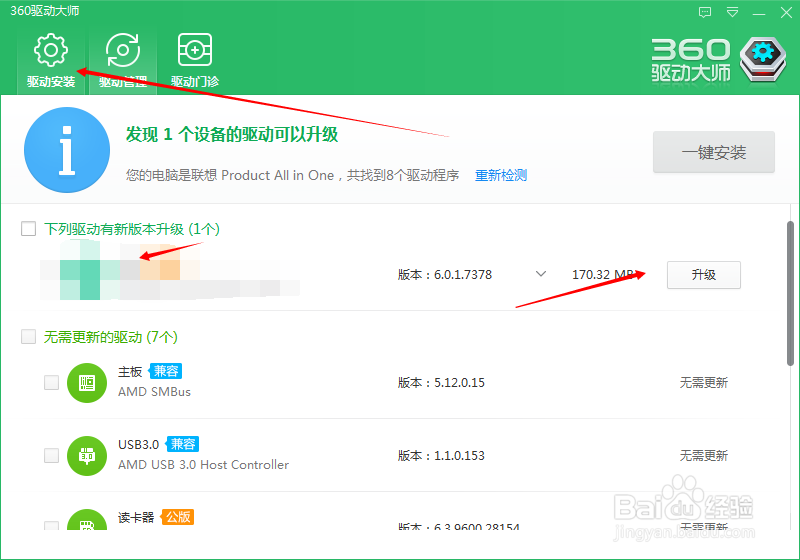The width and height of the screenshot is (800, 560).
Task: Click the version 1.1.0.153 text
Action: pyautogui.click(x=441, y=455)
